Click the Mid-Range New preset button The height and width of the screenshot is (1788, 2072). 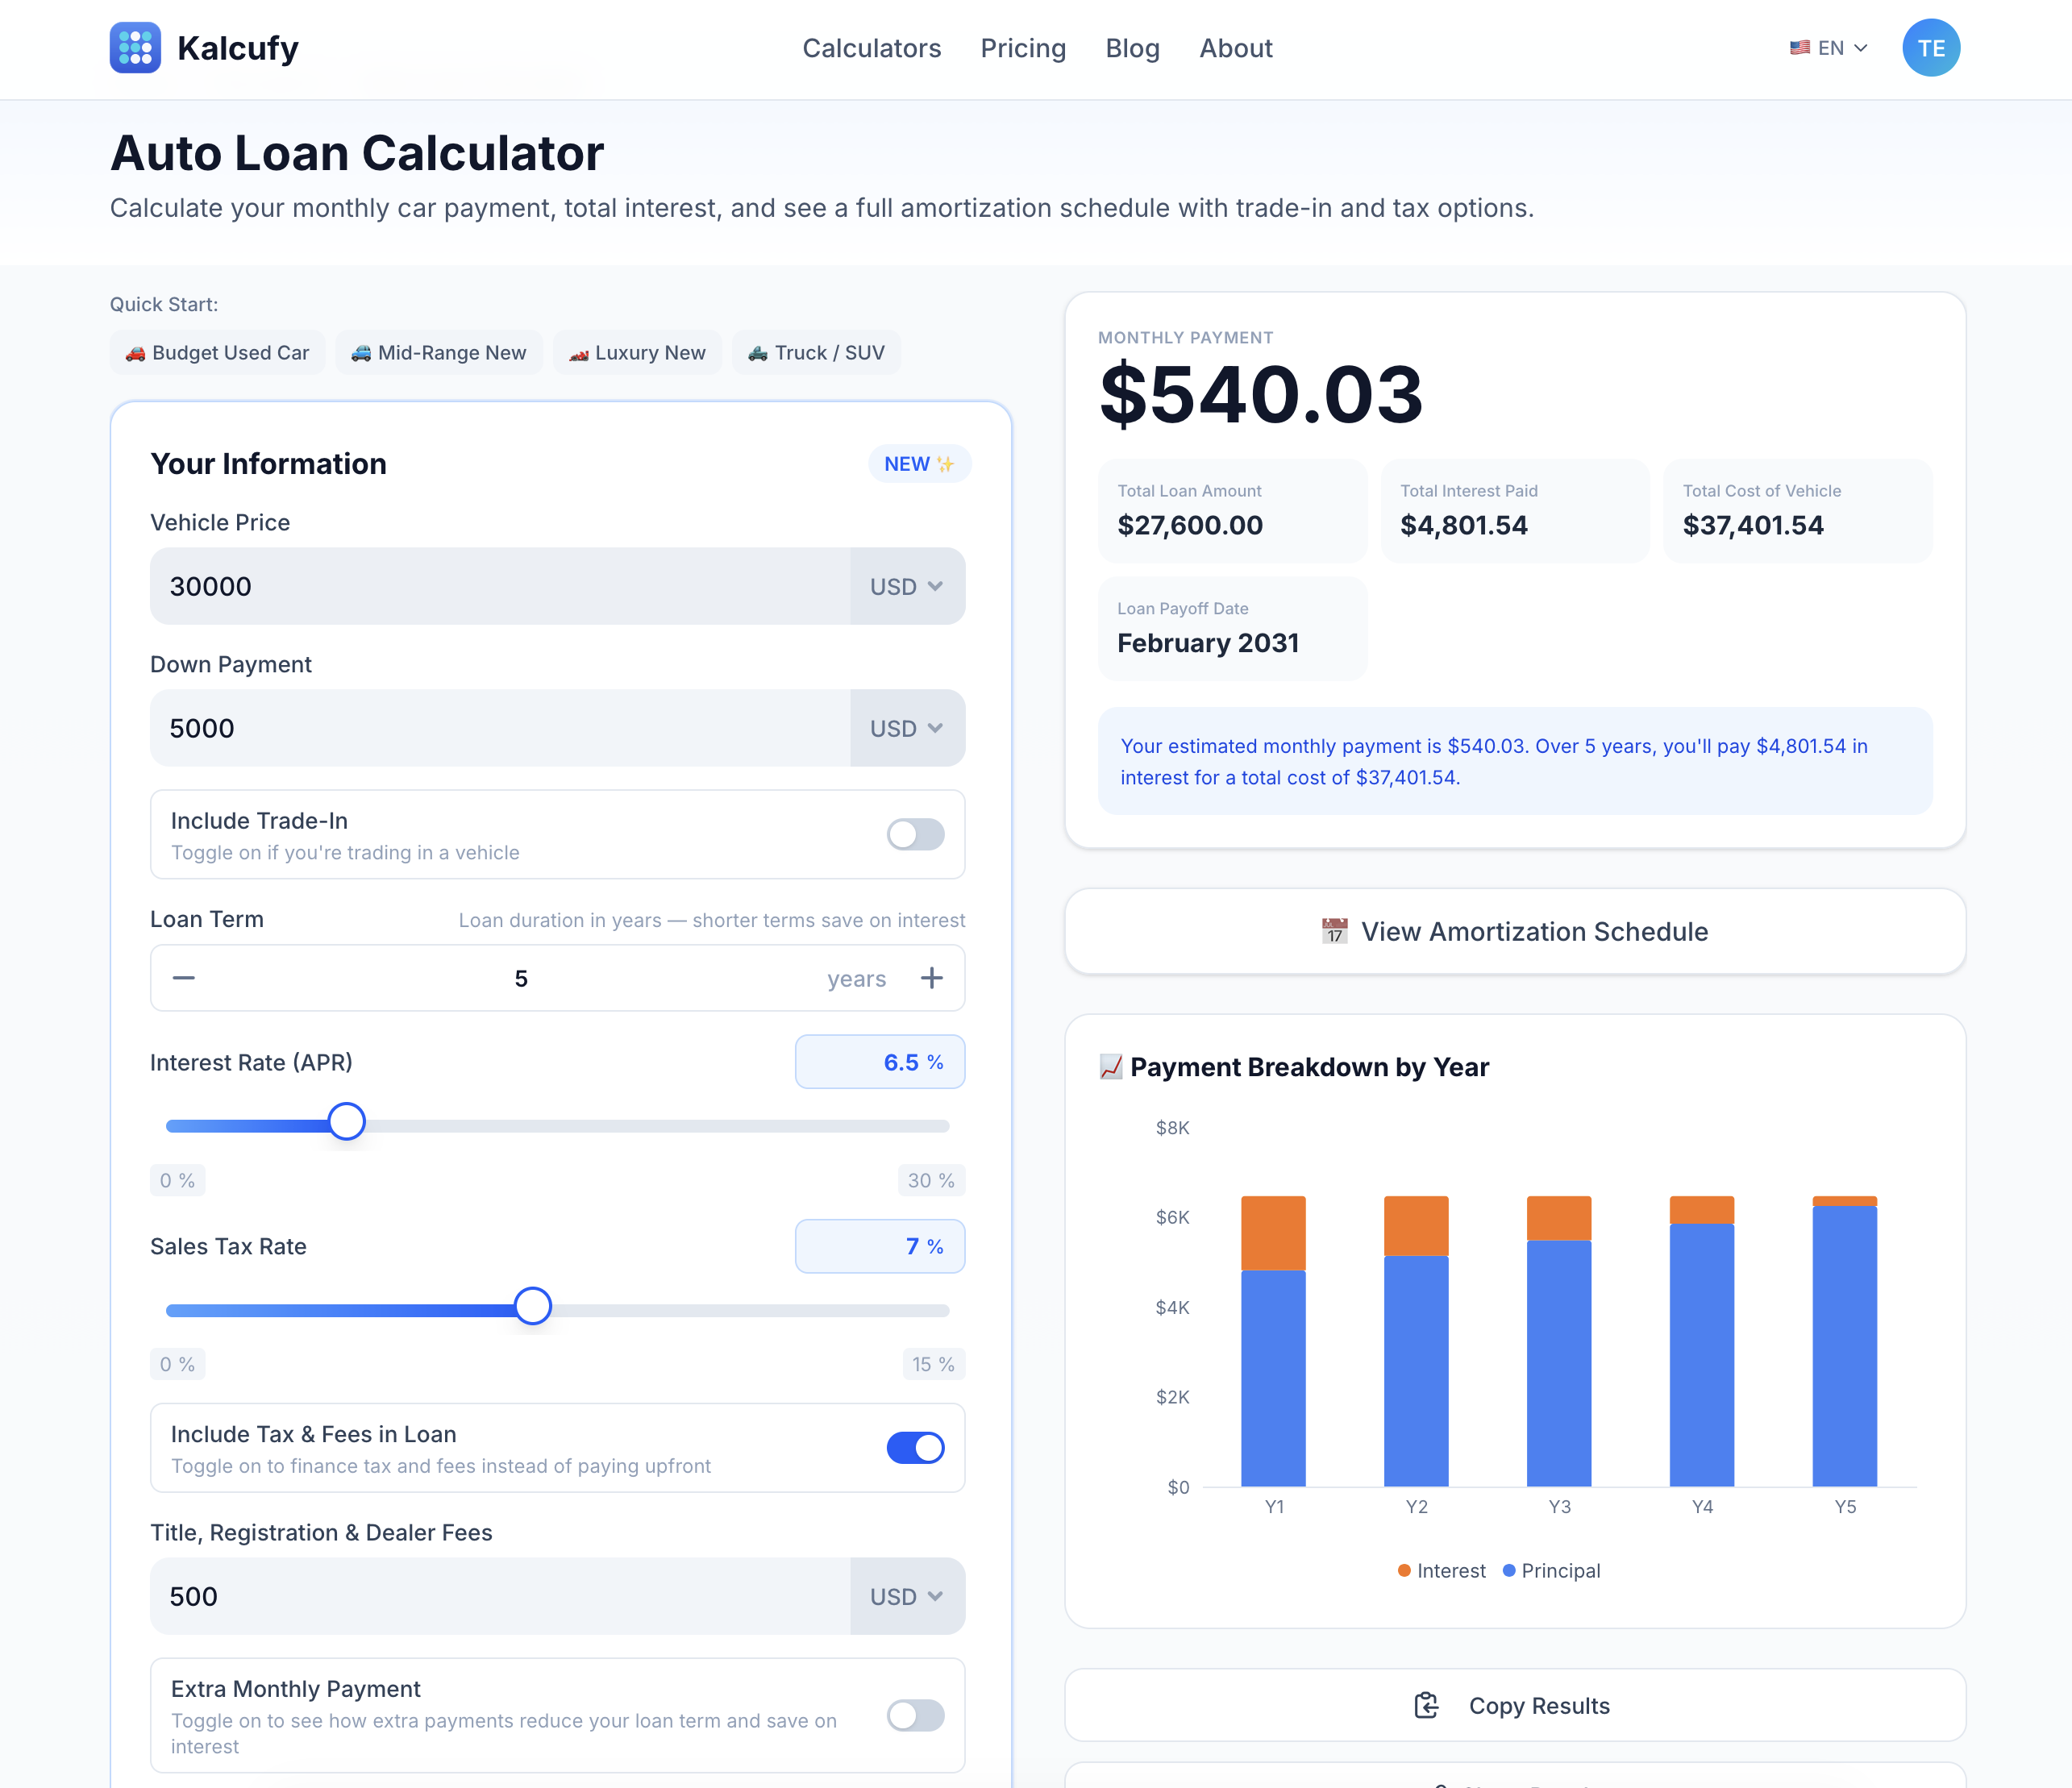click(438, 353)
